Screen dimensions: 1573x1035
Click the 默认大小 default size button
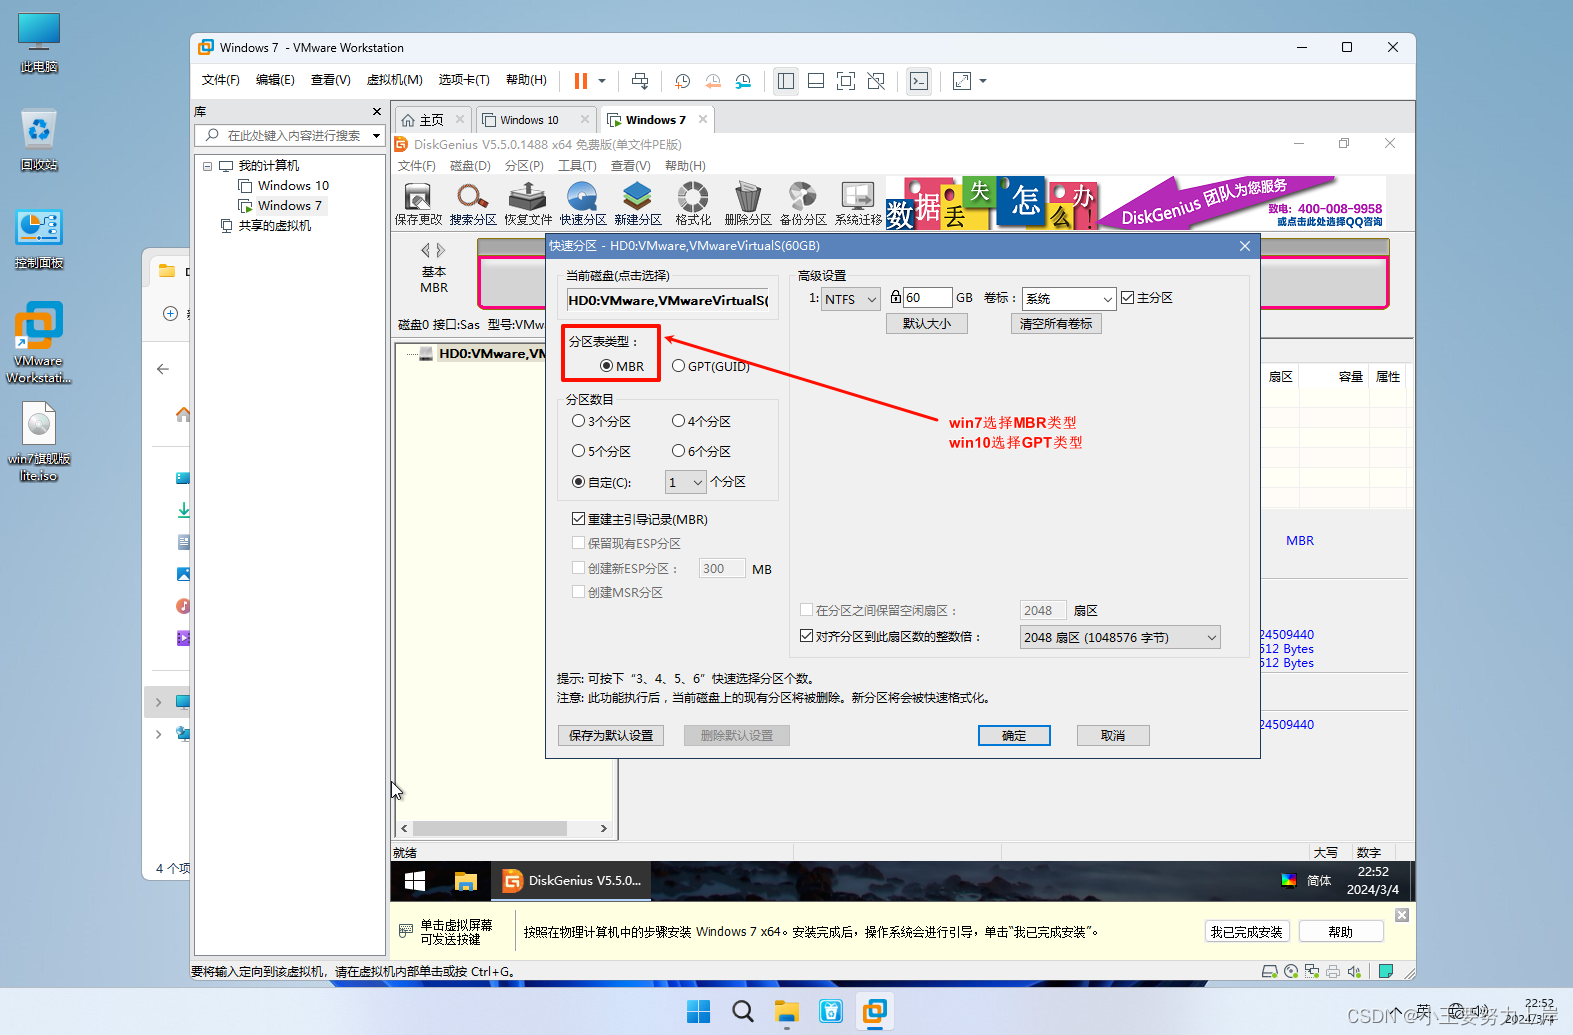coord(927,324)
